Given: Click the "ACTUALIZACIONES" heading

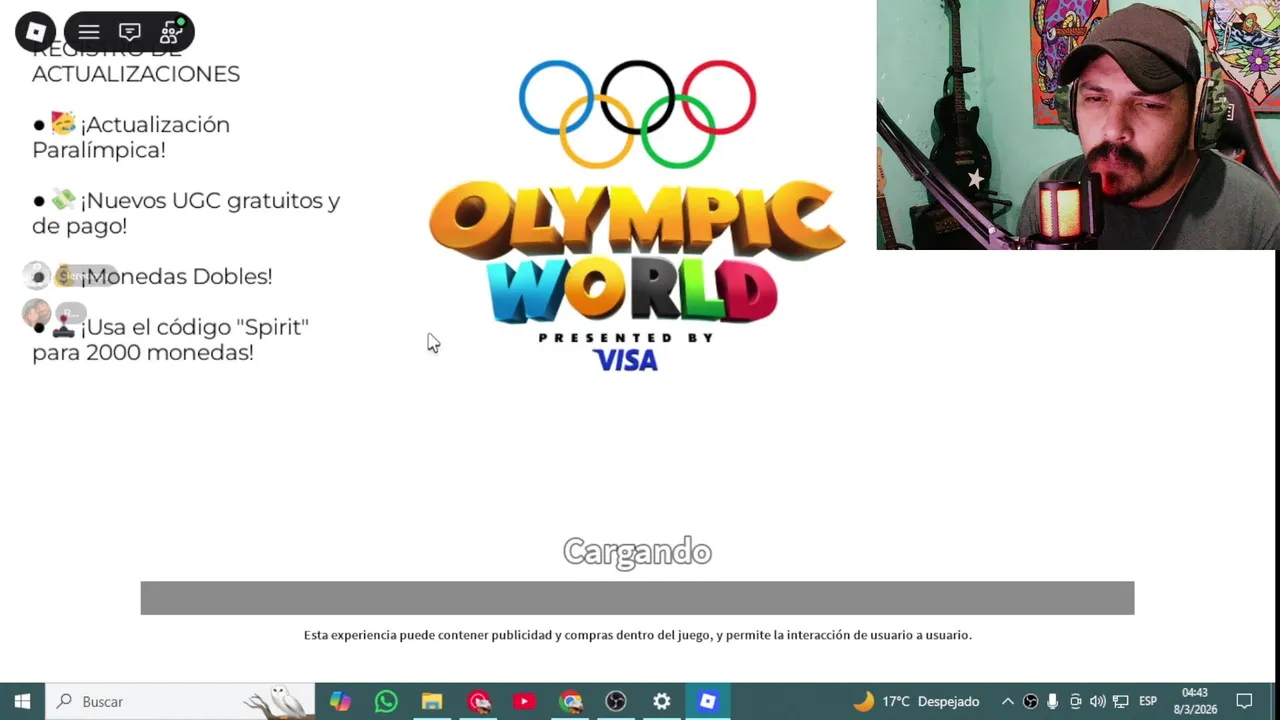Looking at the screenshot, I should (136, 74).
